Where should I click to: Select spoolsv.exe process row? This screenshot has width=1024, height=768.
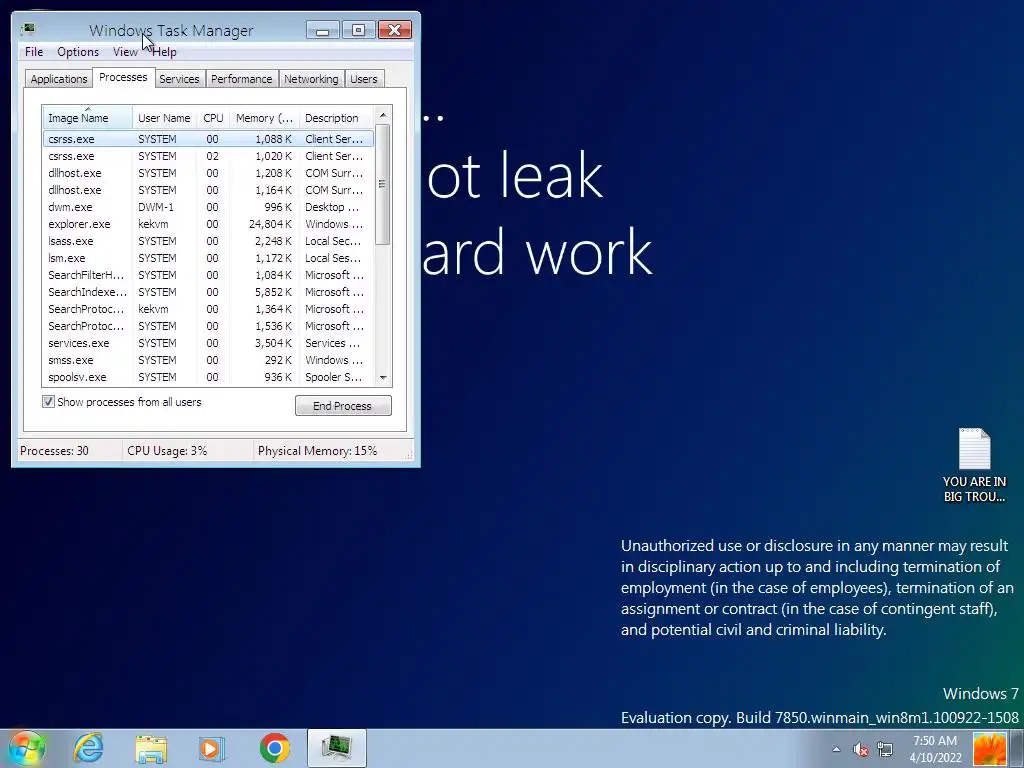(208, 377)
